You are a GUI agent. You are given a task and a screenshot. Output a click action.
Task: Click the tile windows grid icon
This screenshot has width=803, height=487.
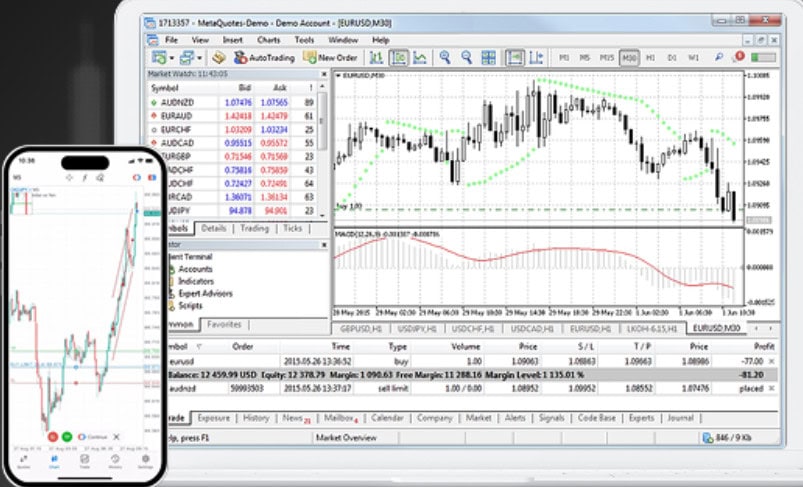click(490, 58)
